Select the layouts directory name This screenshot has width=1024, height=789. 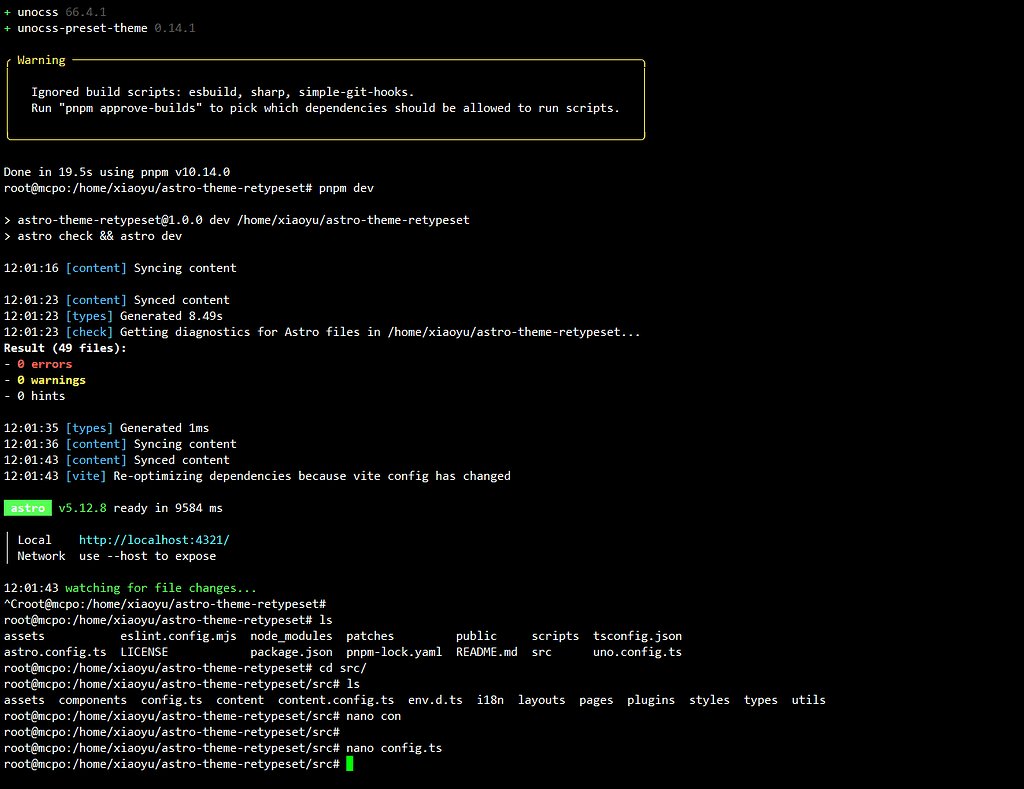point(541,700)
